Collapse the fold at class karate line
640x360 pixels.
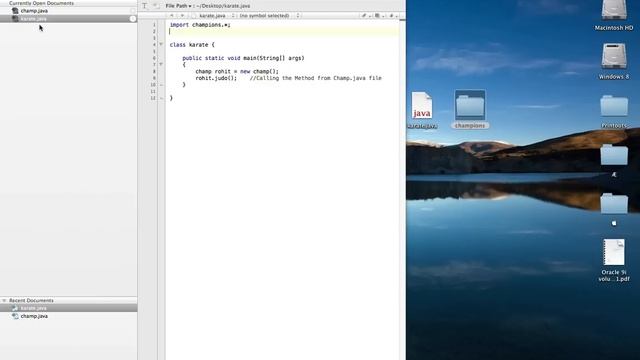tap(161, 44)
